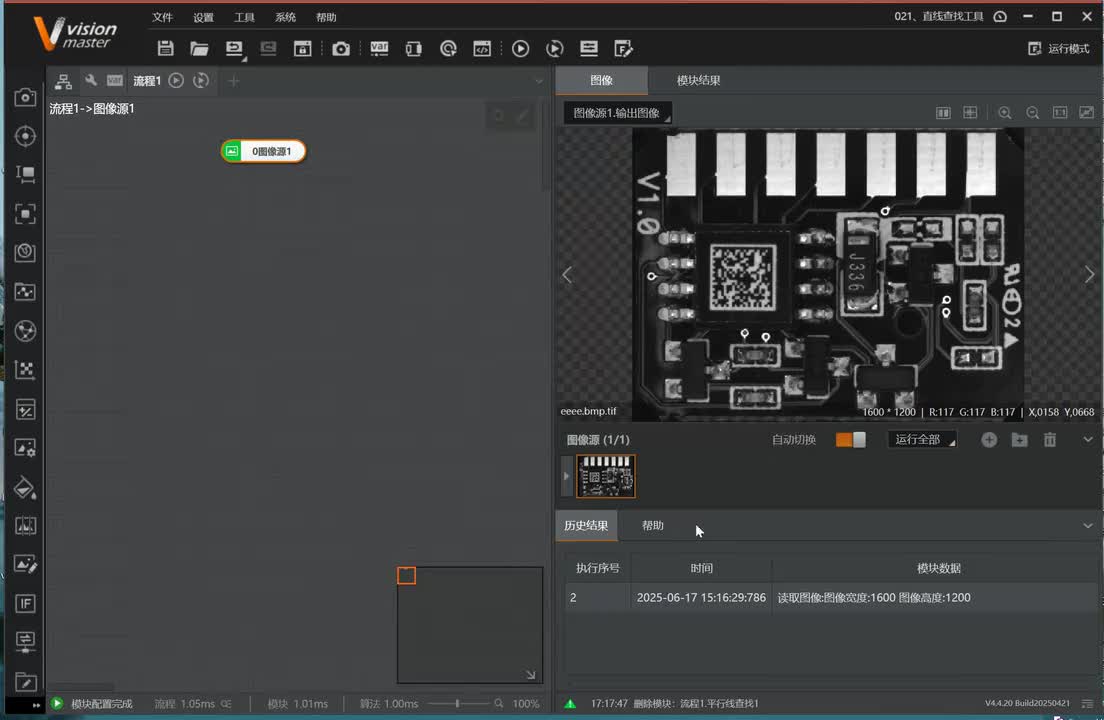Lock the solution with the padlock icon
Screen dimensions: 1104x720
point(303,48)
